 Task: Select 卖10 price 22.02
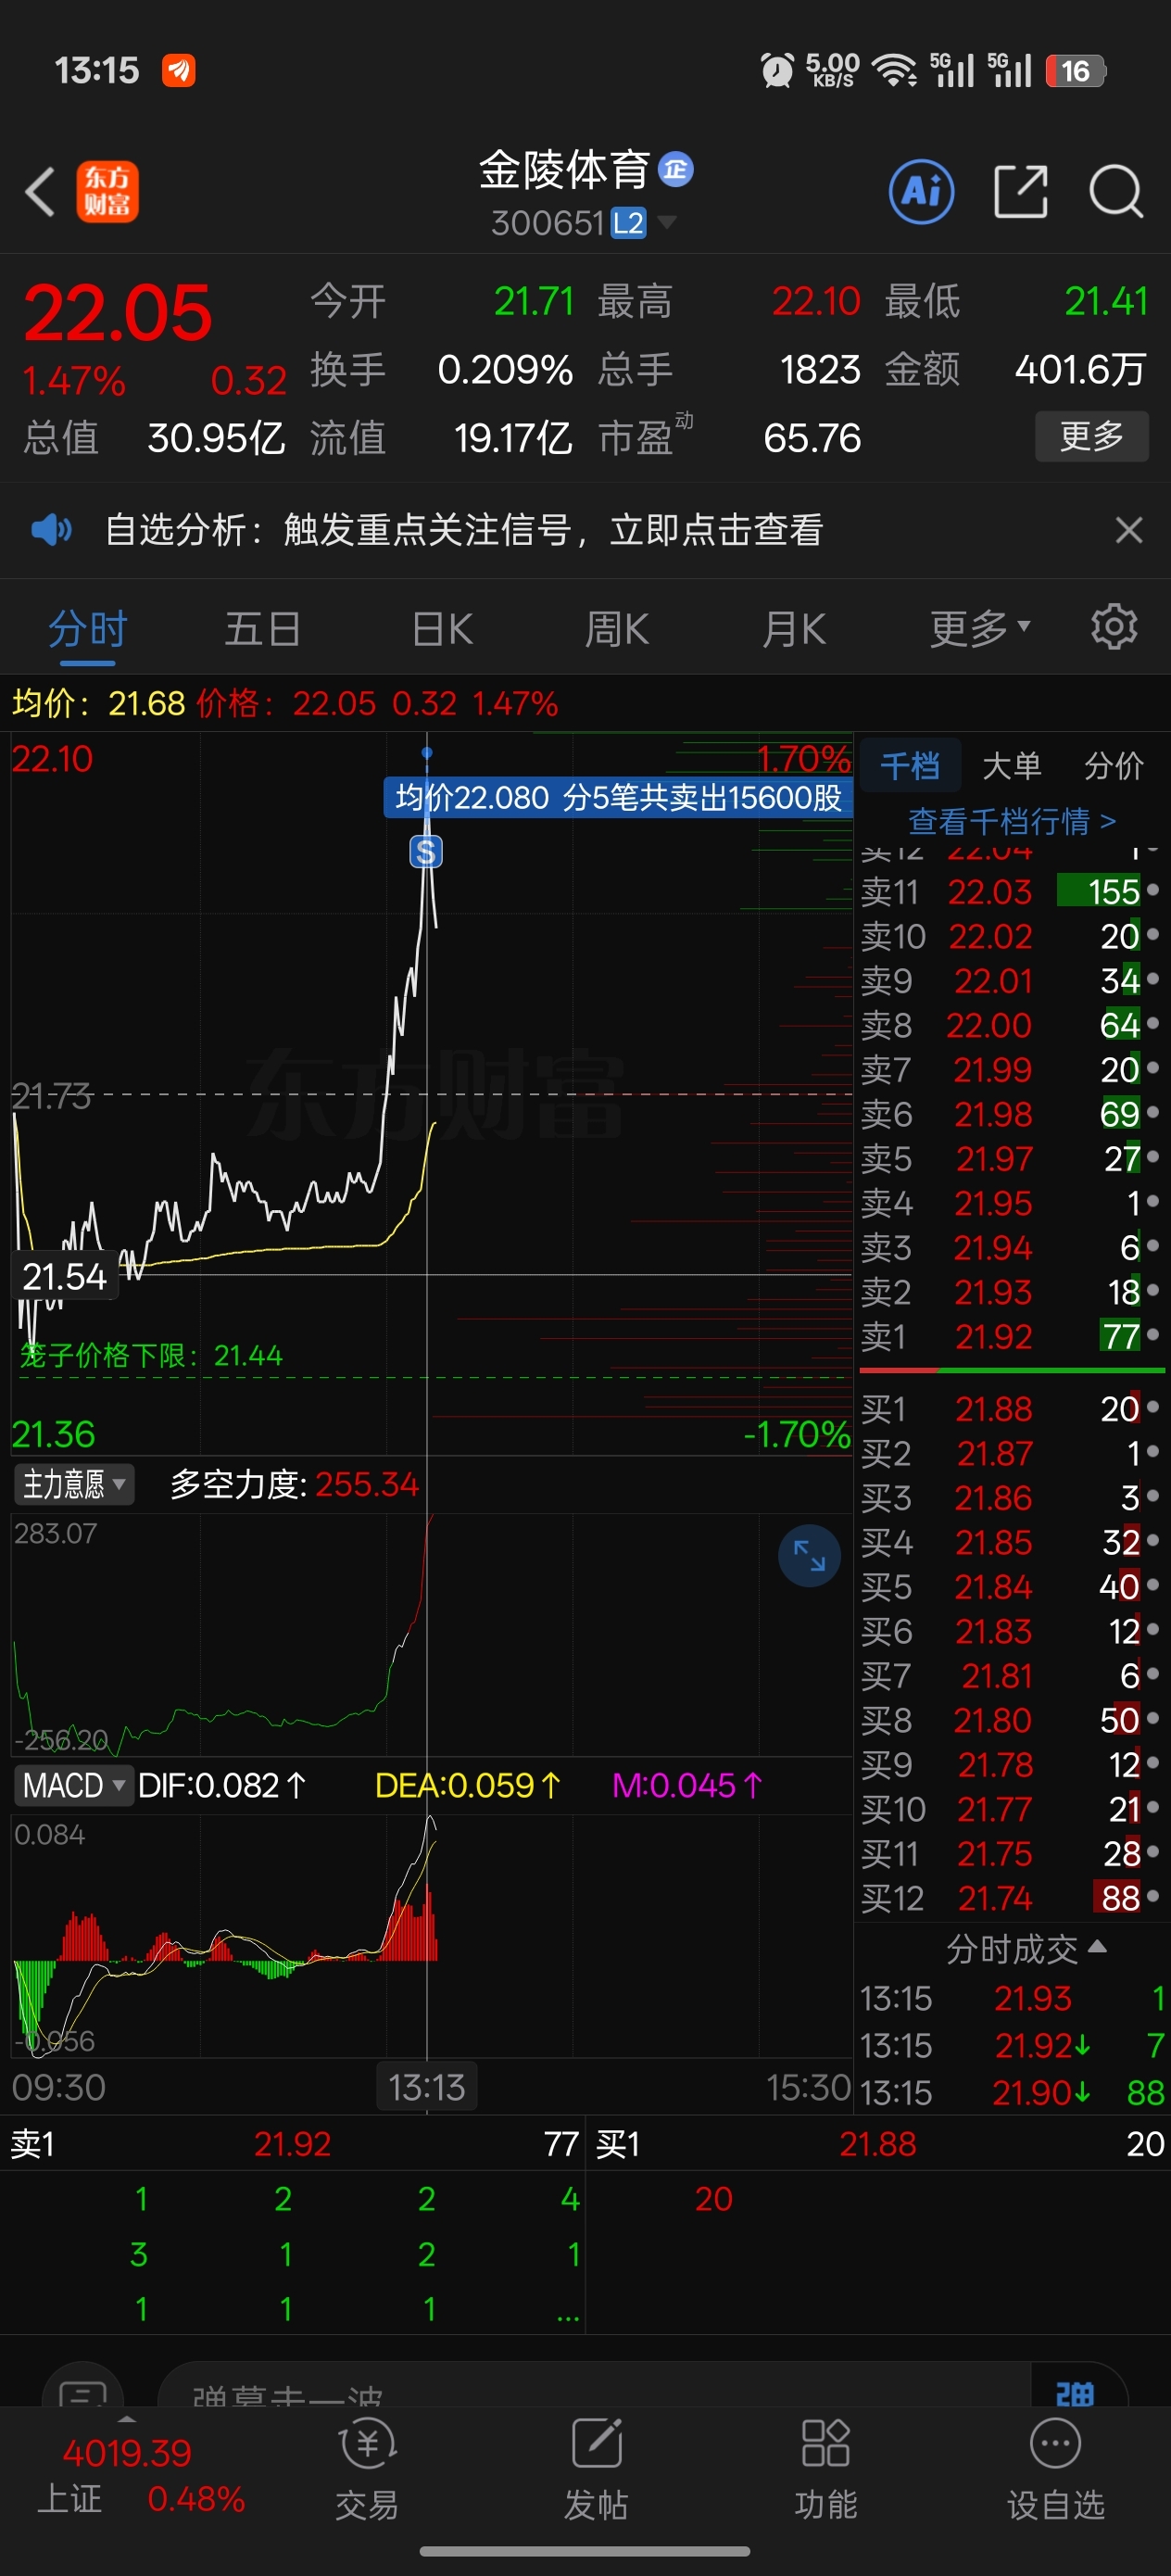point(991,936)
